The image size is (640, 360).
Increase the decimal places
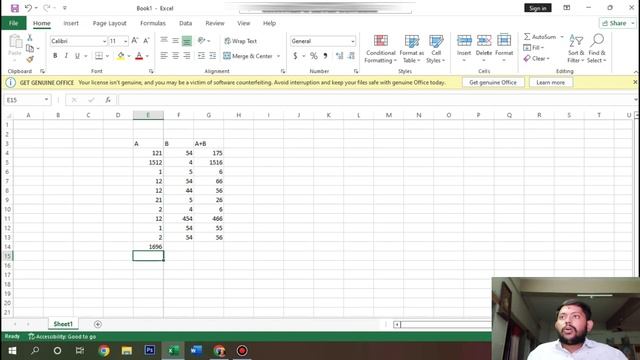pos(340,56)
